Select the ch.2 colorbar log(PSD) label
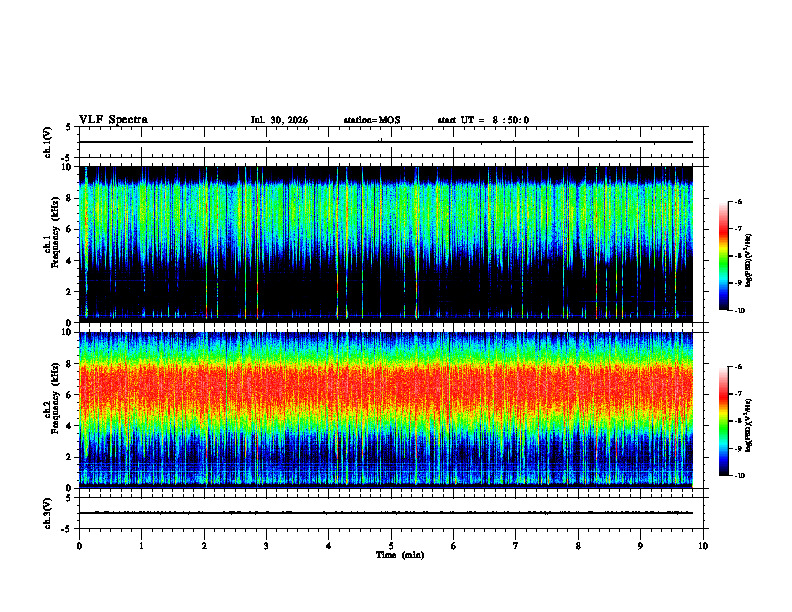 pos(748,425)
